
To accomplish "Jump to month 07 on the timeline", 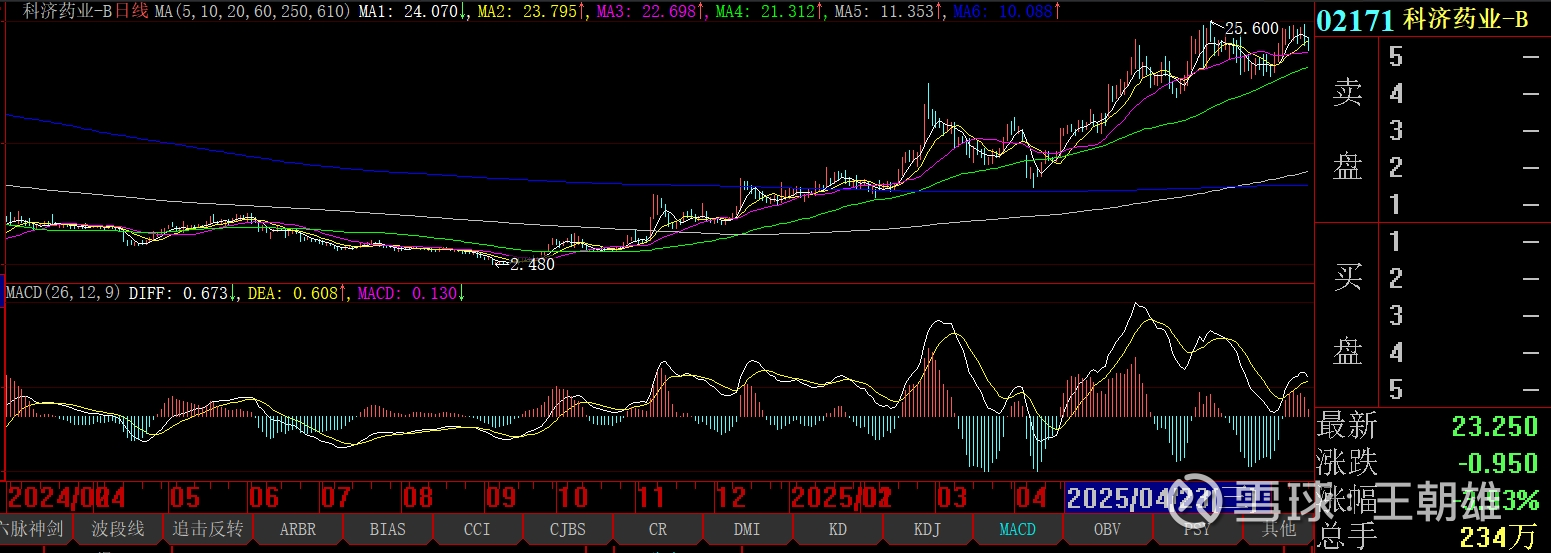I will [x=336, y=498].
